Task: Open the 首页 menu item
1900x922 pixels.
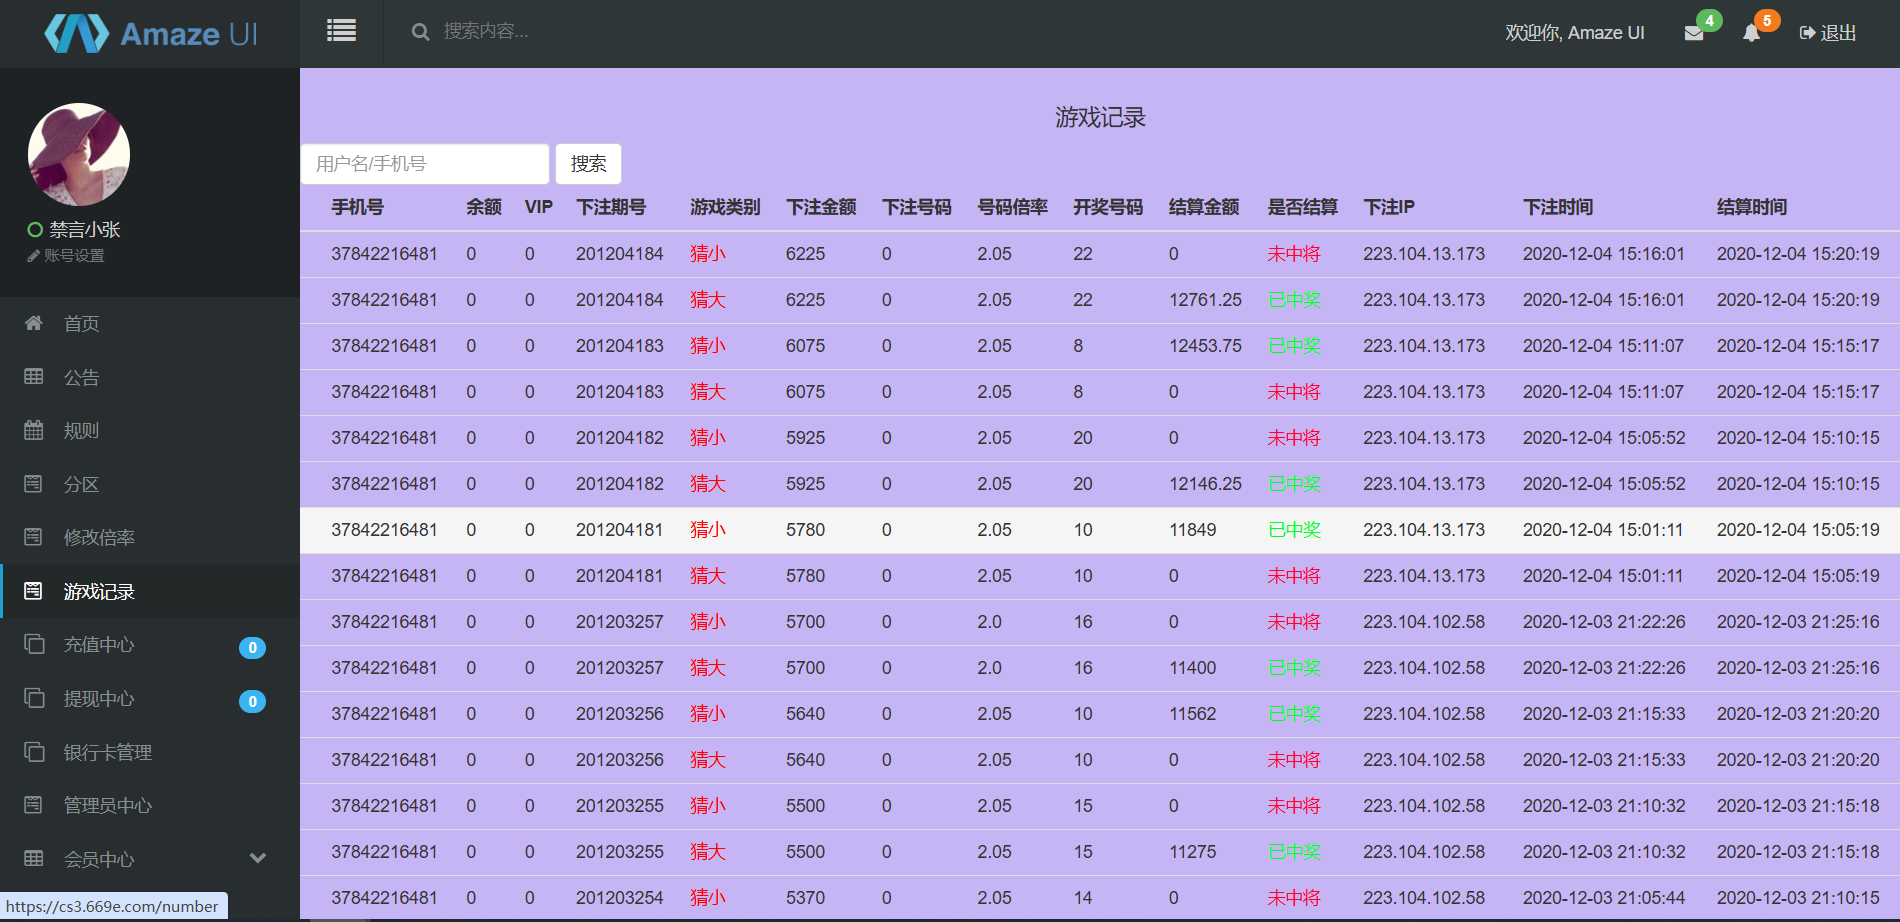Action: (150, 324)
